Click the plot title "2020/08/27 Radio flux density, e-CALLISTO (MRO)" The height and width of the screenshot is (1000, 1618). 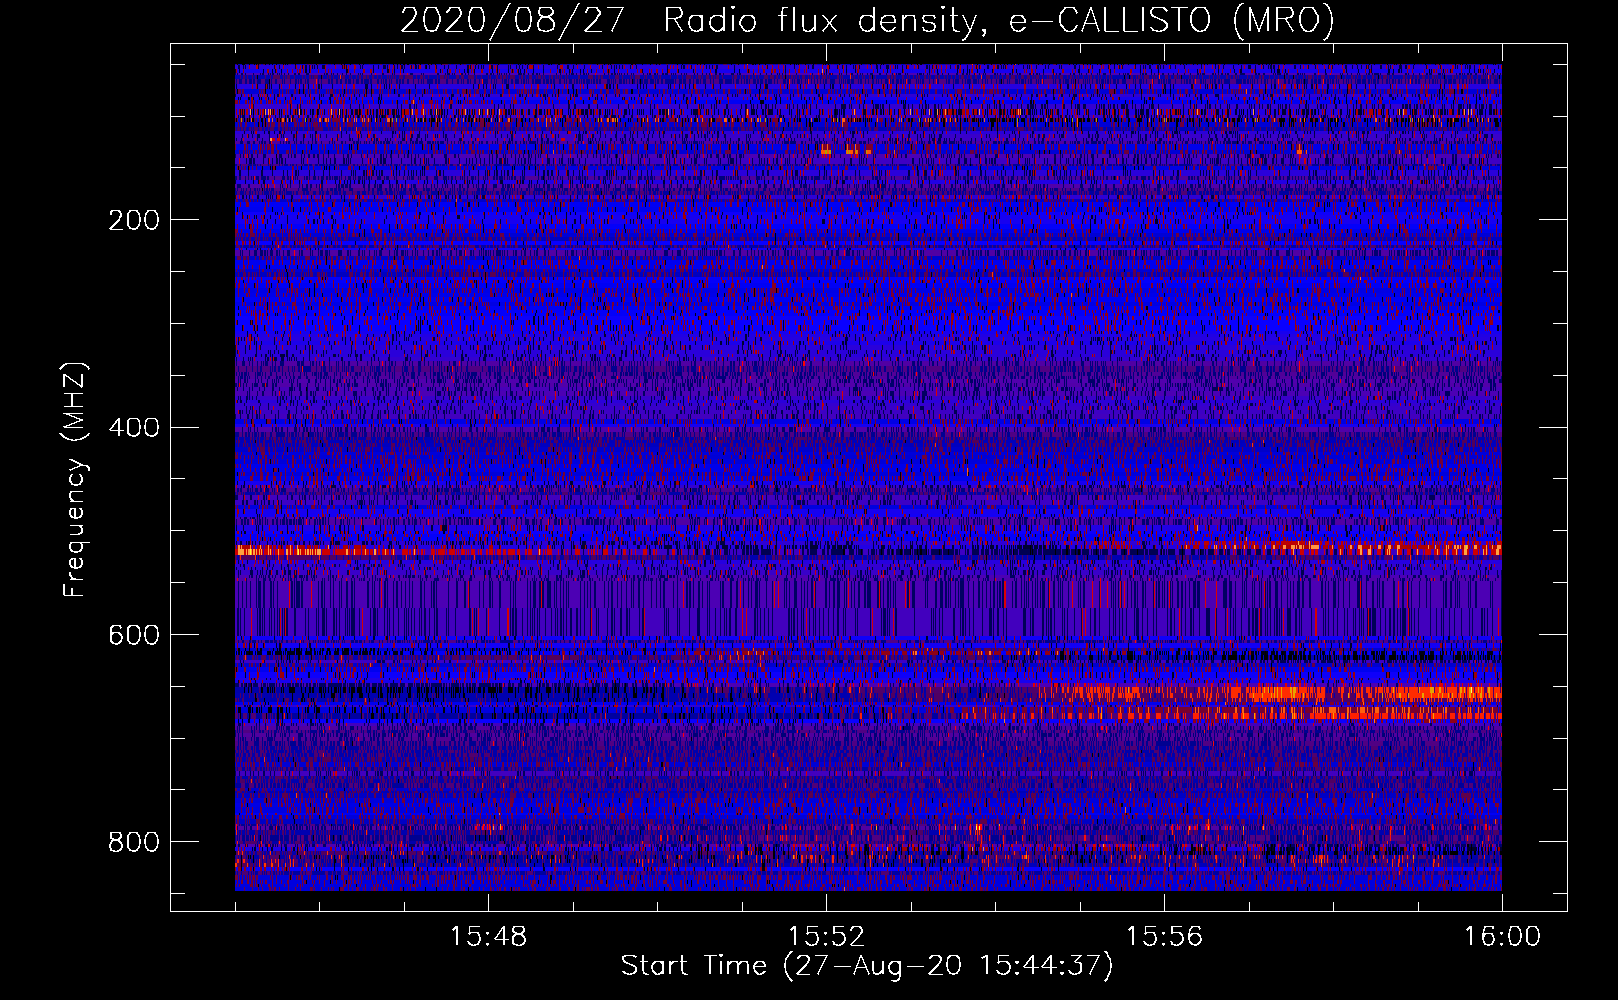pyautogui.click(x=867, y=20)
